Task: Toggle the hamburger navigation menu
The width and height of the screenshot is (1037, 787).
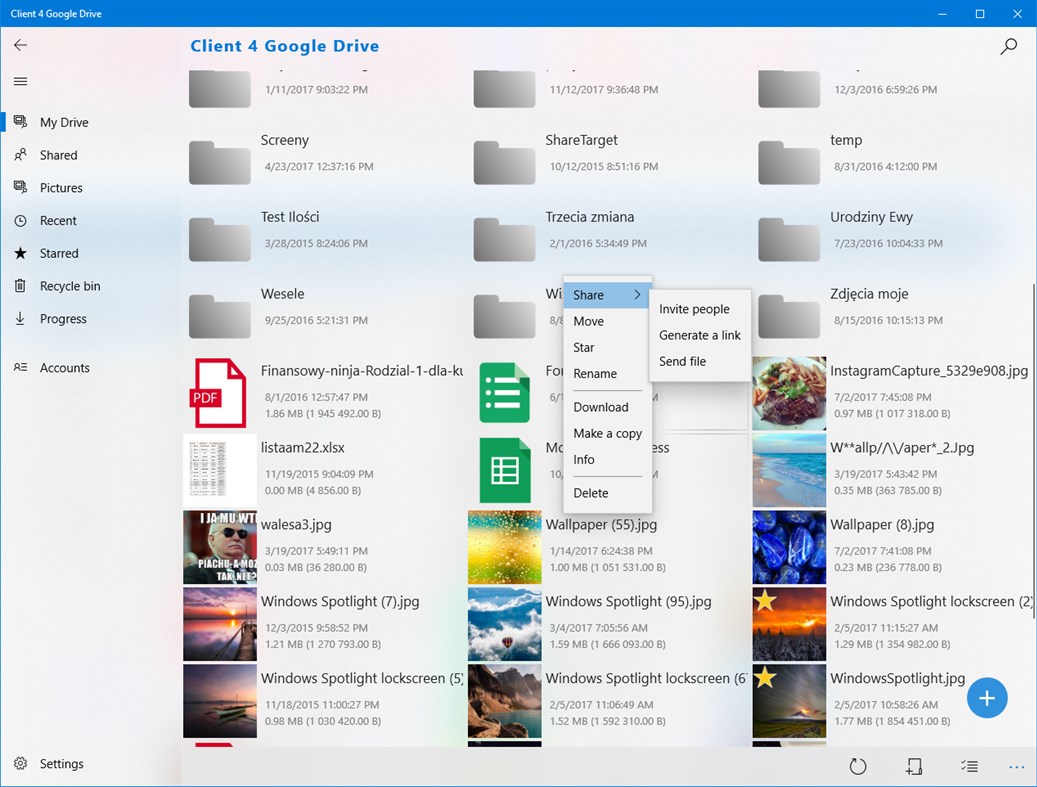Action: pos(20,82)
